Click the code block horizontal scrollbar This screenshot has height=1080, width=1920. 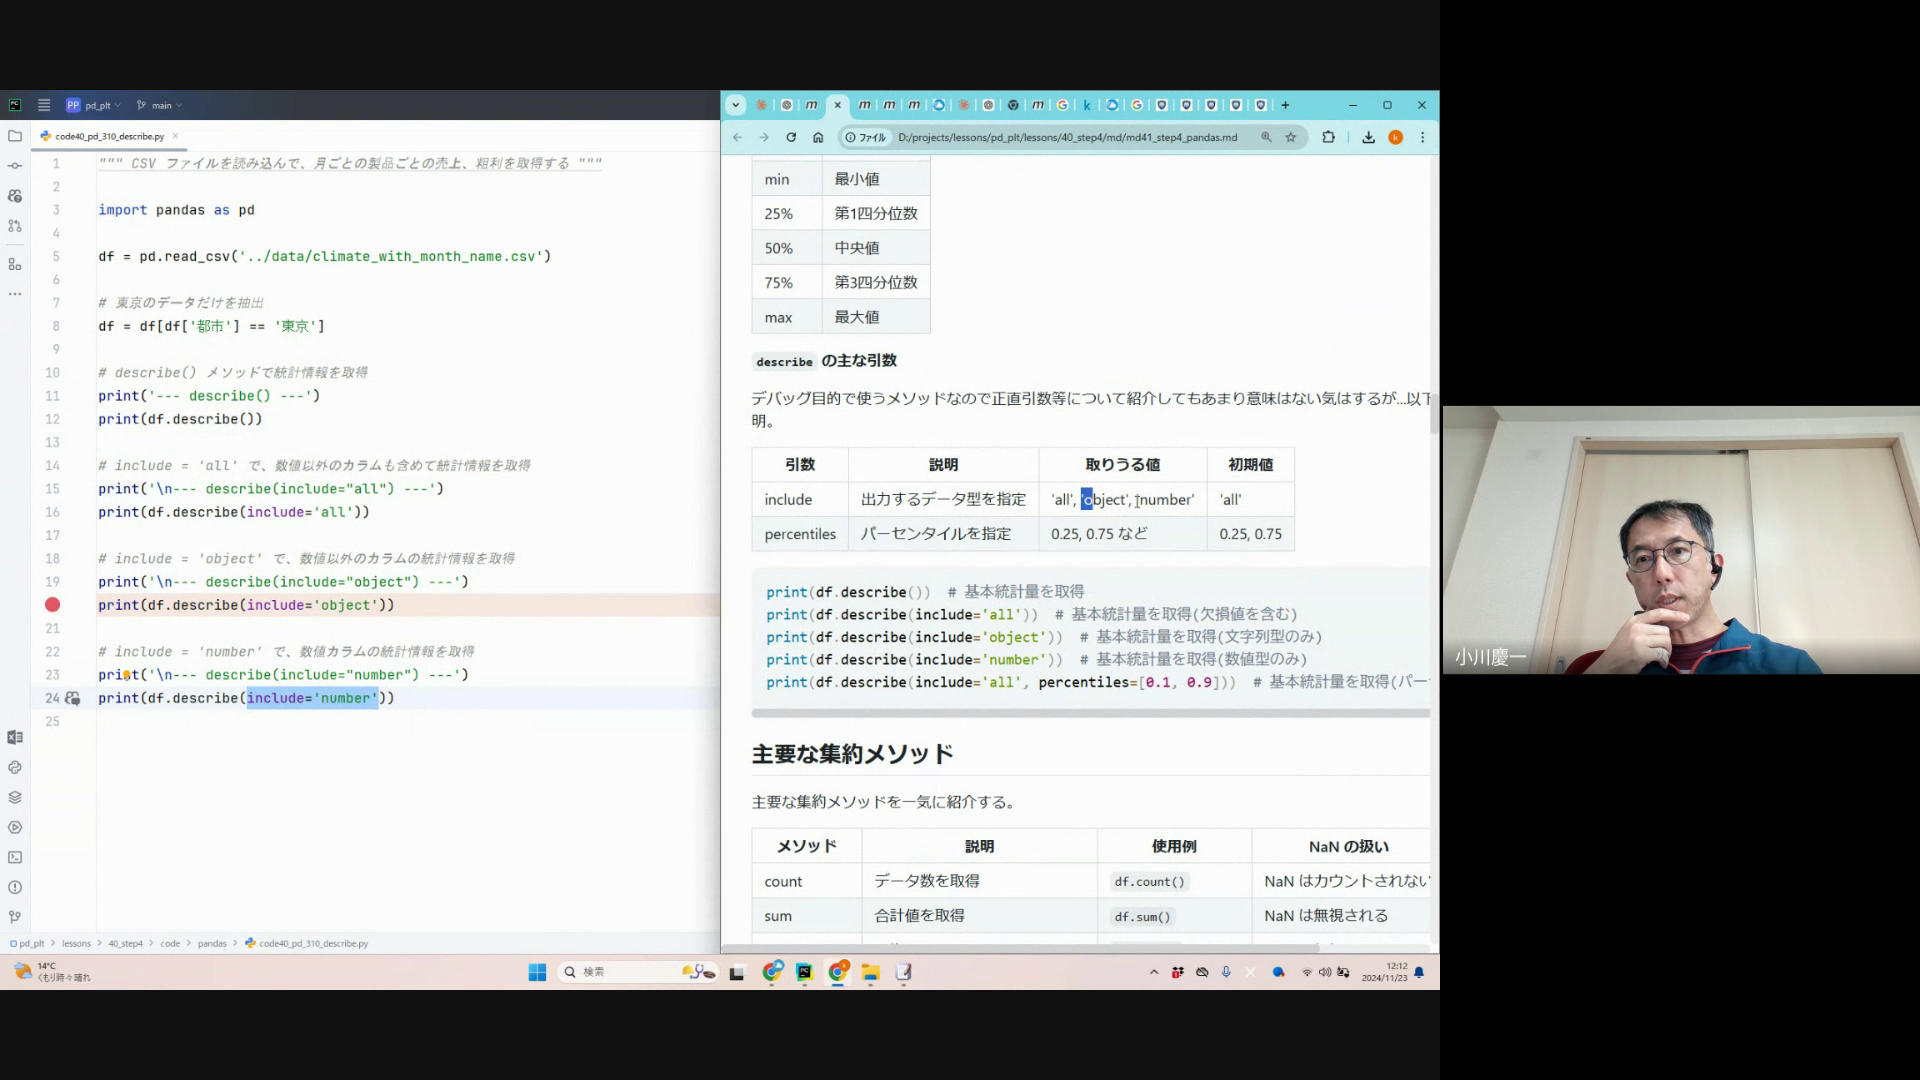point(1090,713)
